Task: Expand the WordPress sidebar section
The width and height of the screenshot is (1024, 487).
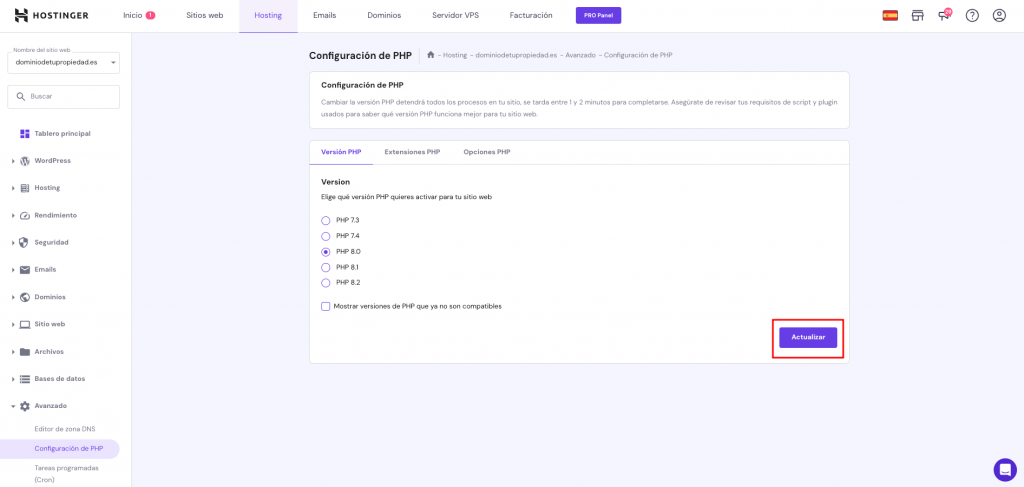Action: [52, 161]
